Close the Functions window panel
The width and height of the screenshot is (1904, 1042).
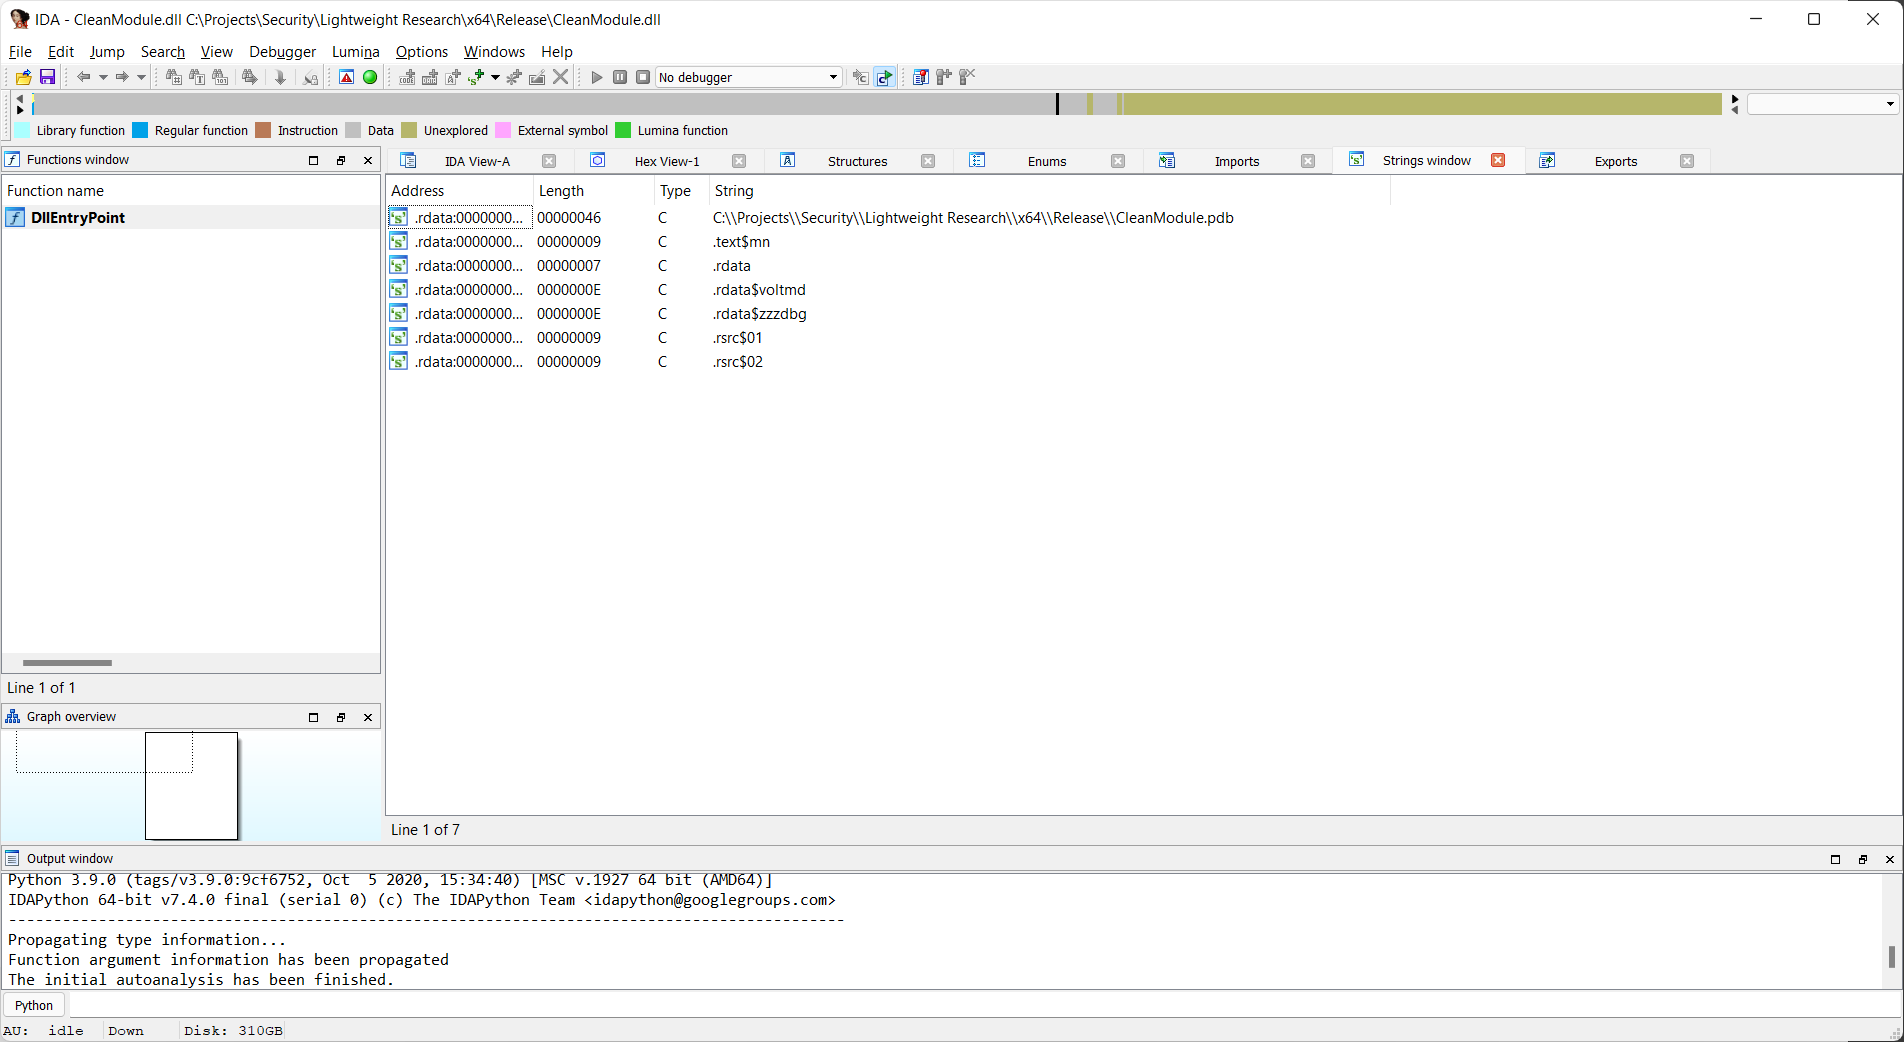368,160
